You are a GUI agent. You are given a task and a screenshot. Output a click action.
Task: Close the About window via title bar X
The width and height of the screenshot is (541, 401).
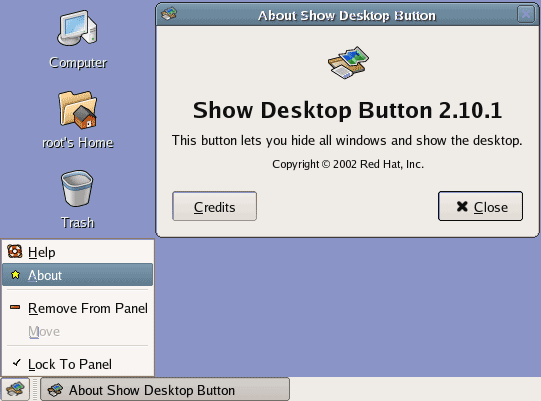(526, 14)
